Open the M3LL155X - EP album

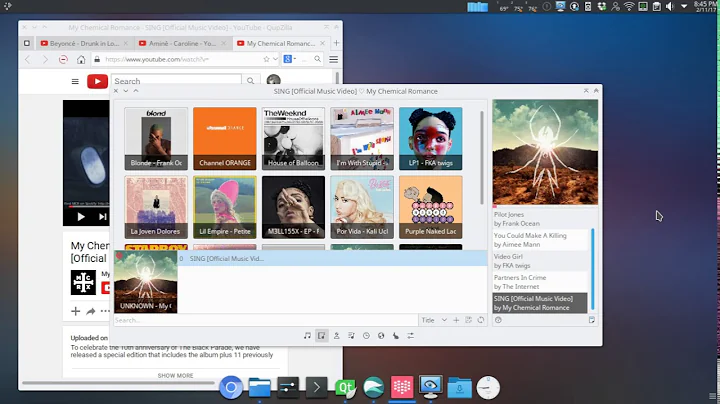pyautogui.click(x=293, y=207)
